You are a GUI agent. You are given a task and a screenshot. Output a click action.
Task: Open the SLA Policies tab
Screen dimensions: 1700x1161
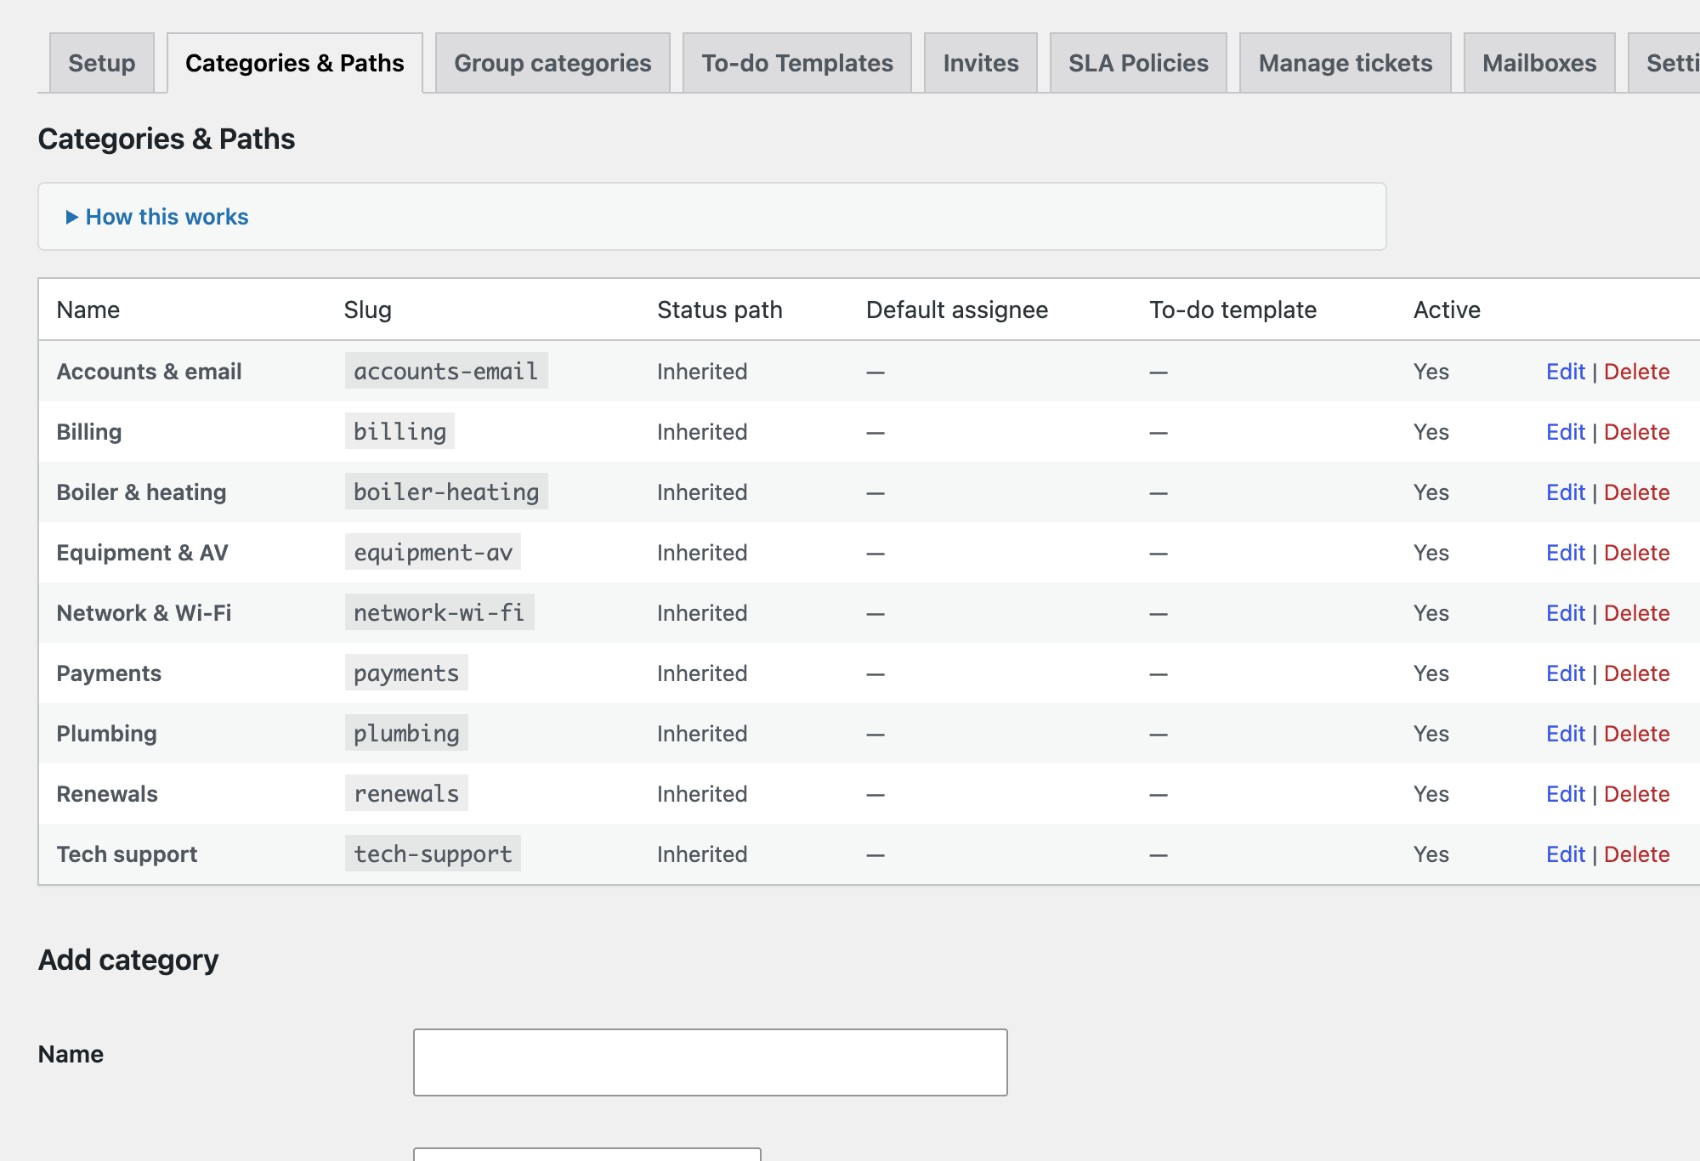pos(1138,63)
